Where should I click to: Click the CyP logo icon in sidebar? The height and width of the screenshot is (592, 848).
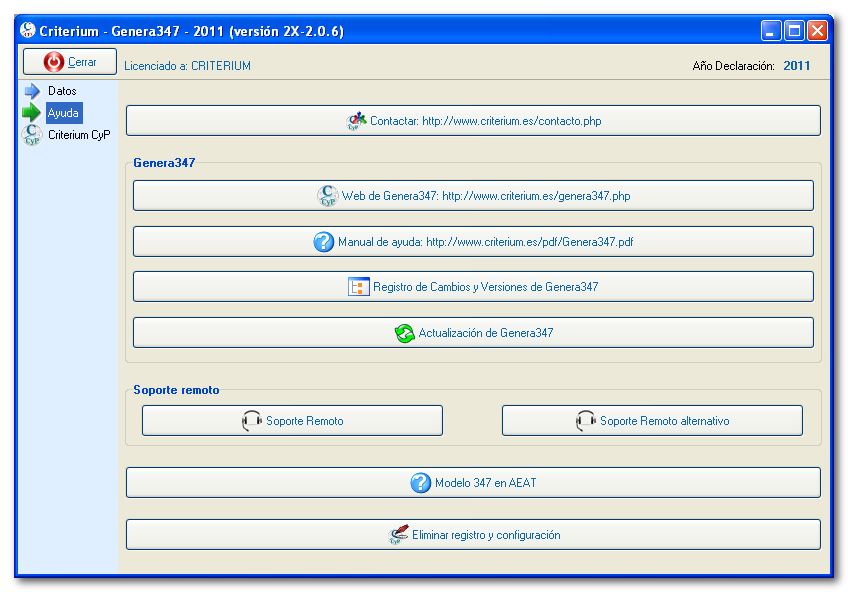point(32,135)
